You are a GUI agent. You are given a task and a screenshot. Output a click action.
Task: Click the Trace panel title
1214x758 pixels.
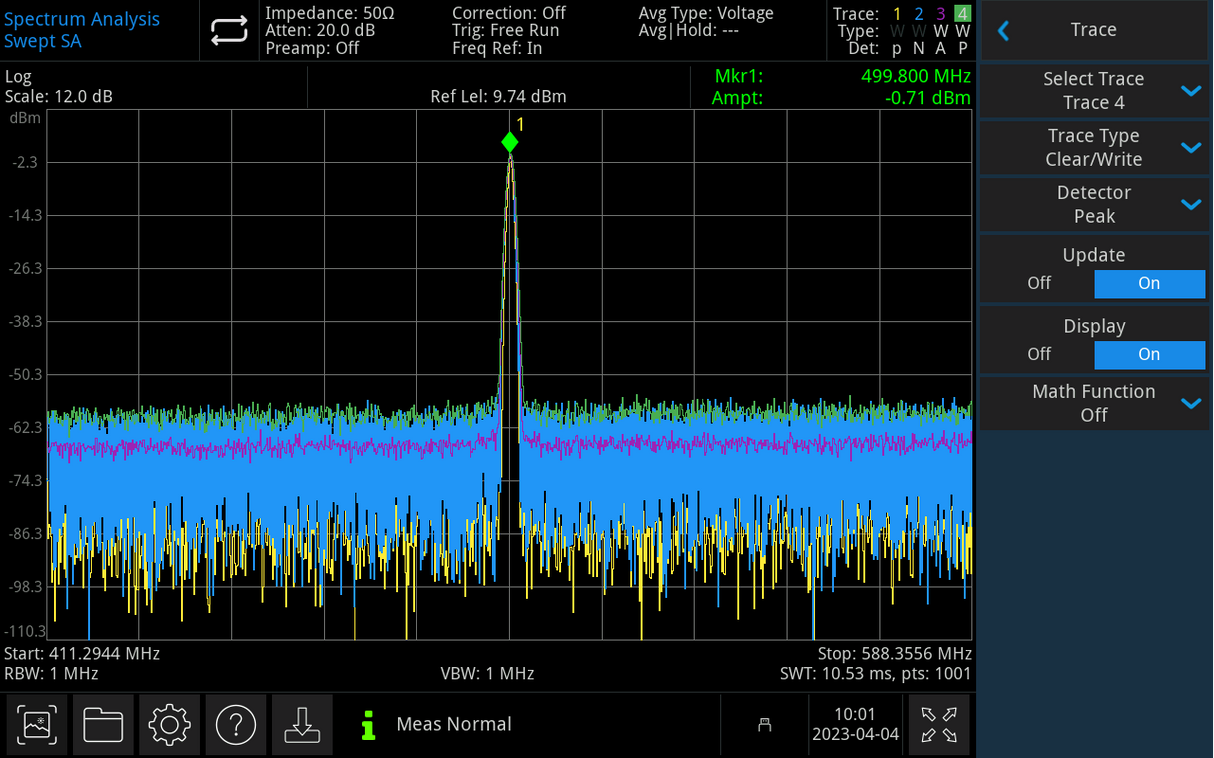click(x=1093, y=30)
